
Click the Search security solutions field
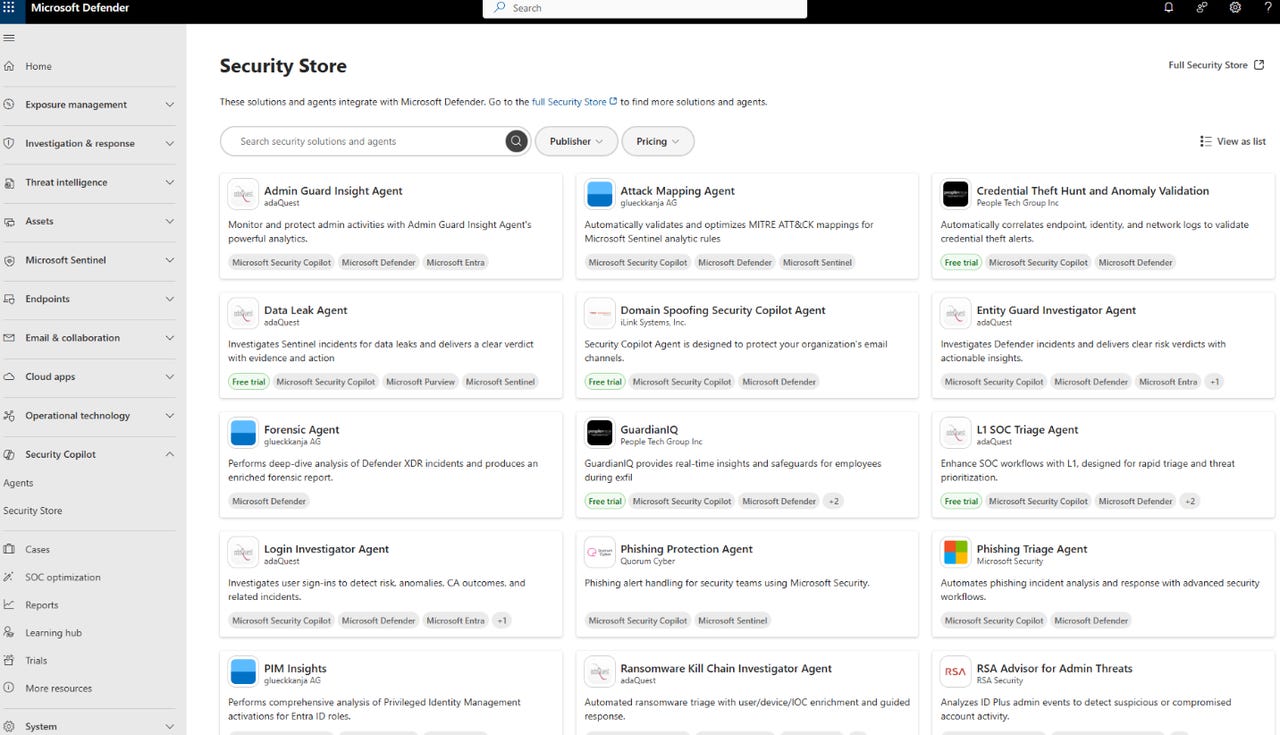(x=365, y=141)
